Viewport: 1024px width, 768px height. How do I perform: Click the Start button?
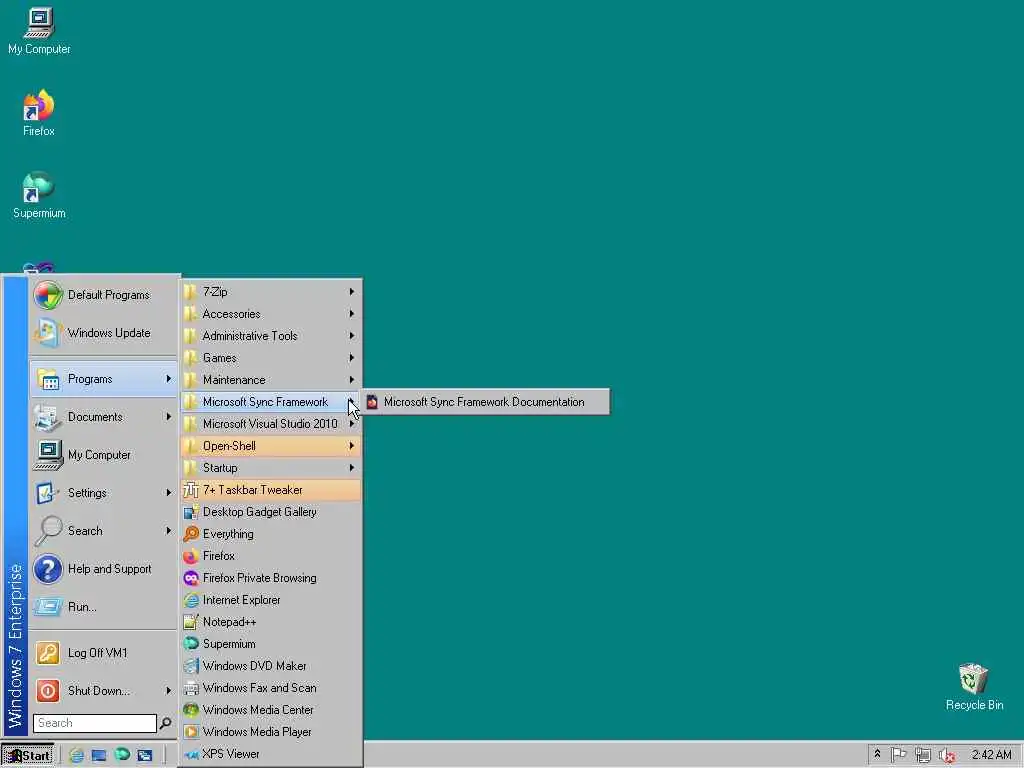point(27,756)
